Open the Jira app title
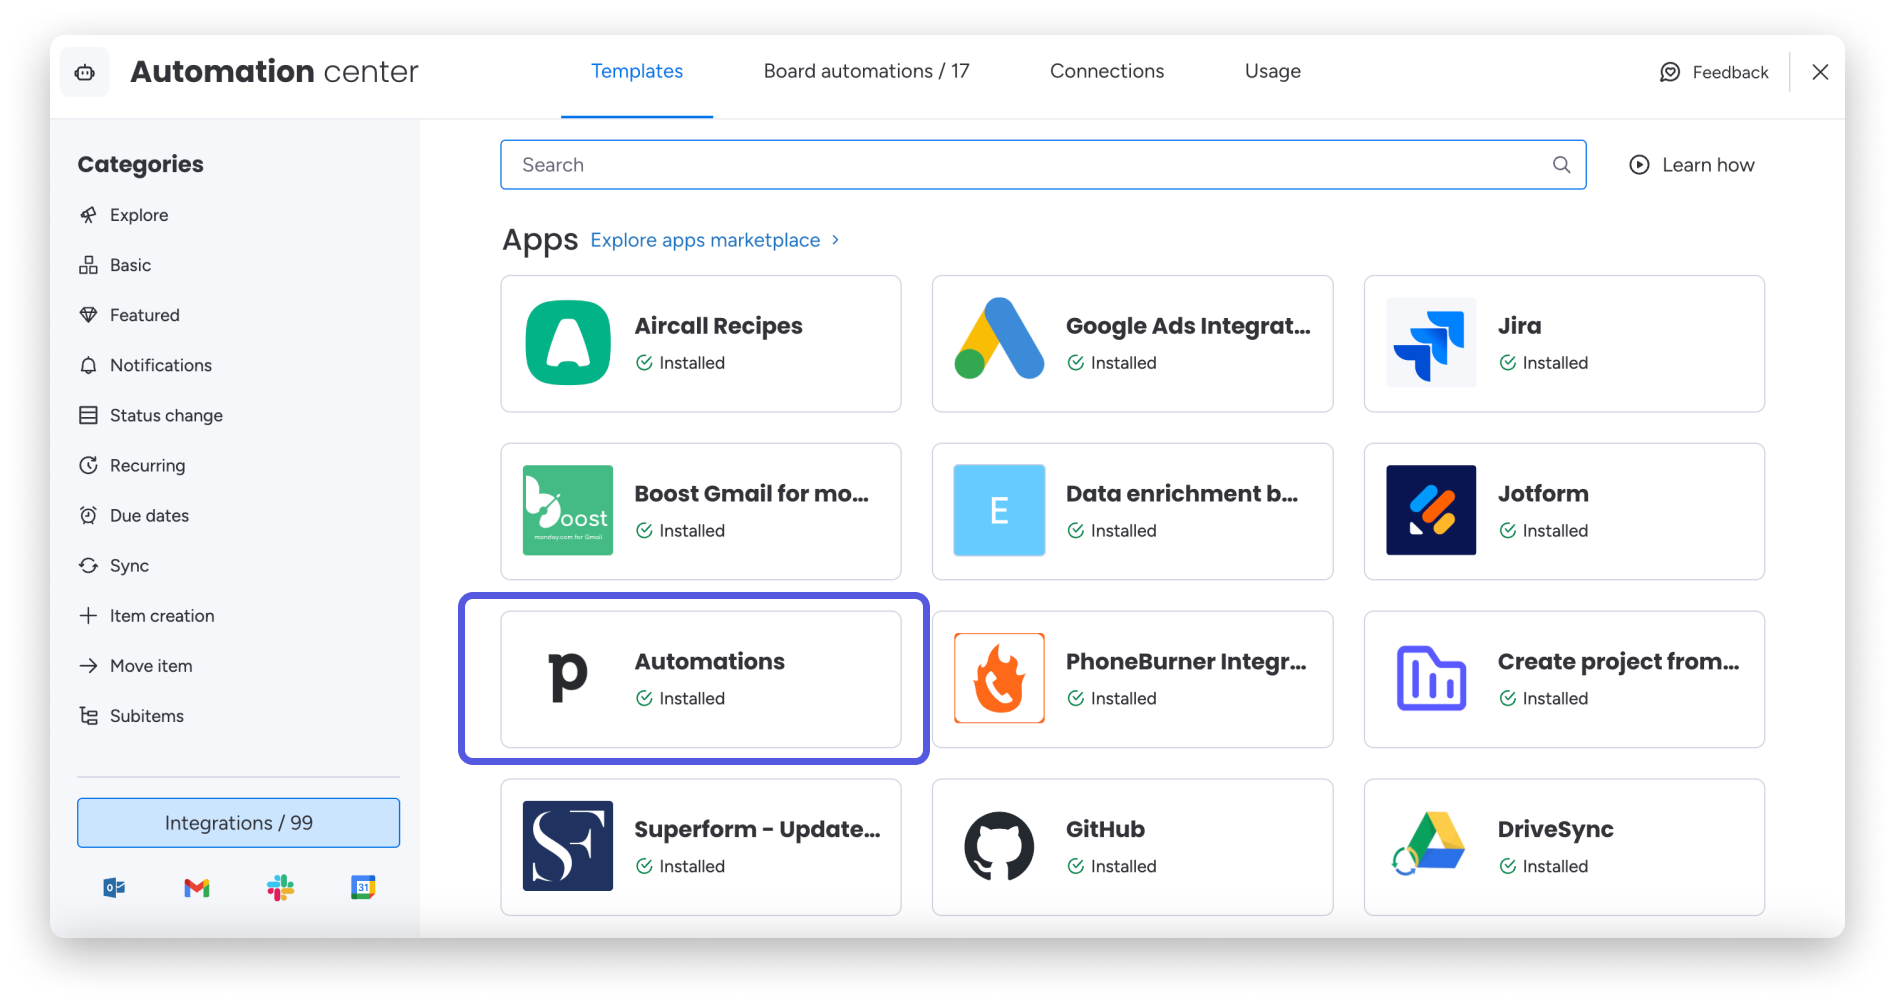 [x=1519, y=326]
